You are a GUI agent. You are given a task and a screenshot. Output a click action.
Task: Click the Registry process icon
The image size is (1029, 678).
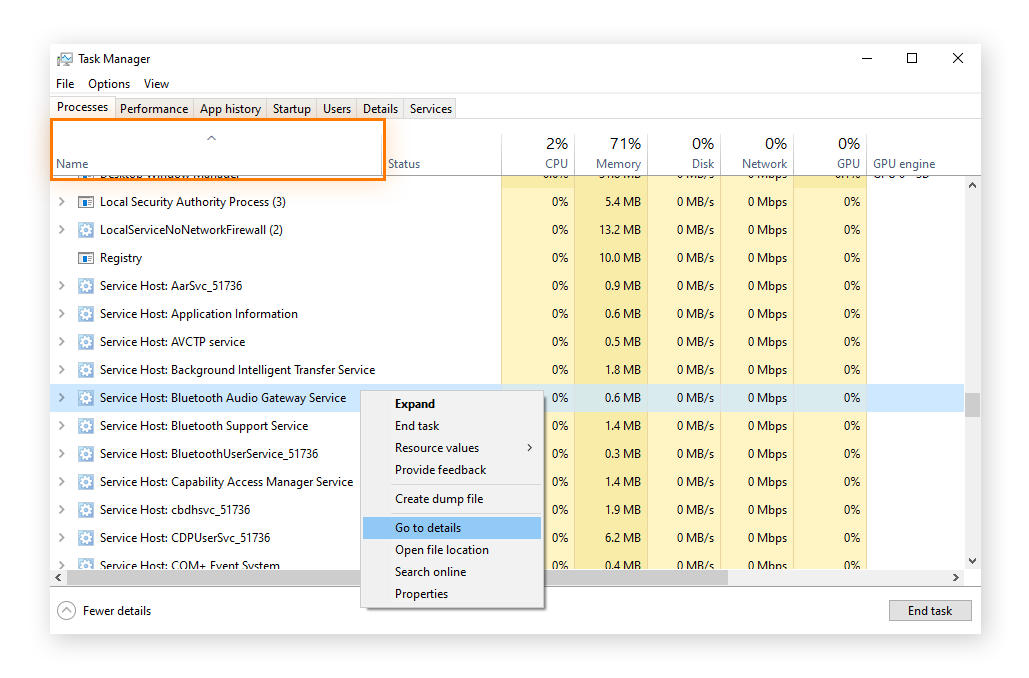85,258
